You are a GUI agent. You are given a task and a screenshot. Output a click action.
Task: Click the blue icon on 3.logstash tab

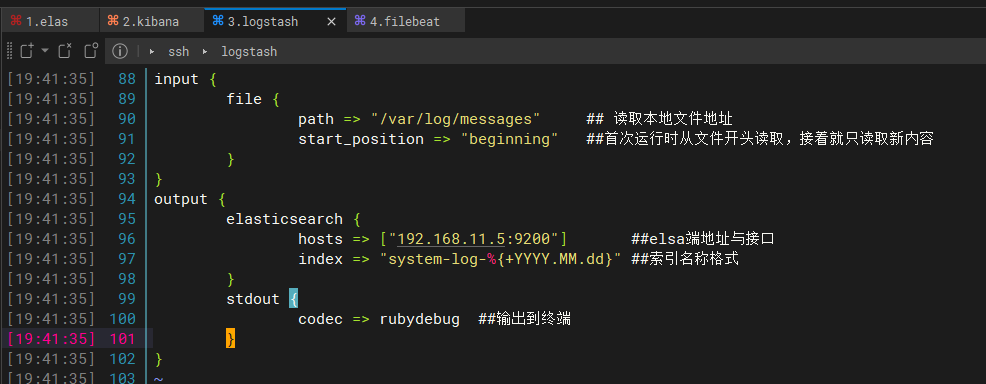(218, 21)
